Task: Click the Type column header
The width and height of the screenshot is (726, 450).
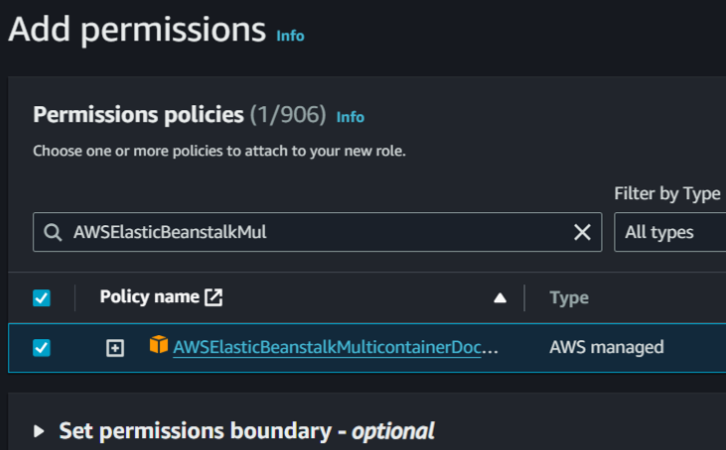Action: 569,297
